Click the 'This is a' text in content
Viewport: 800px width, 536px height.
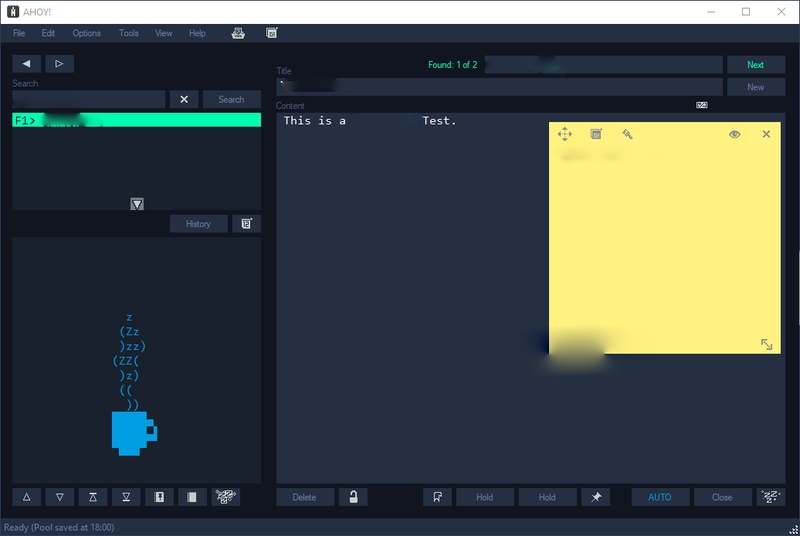tap(315, 121)
